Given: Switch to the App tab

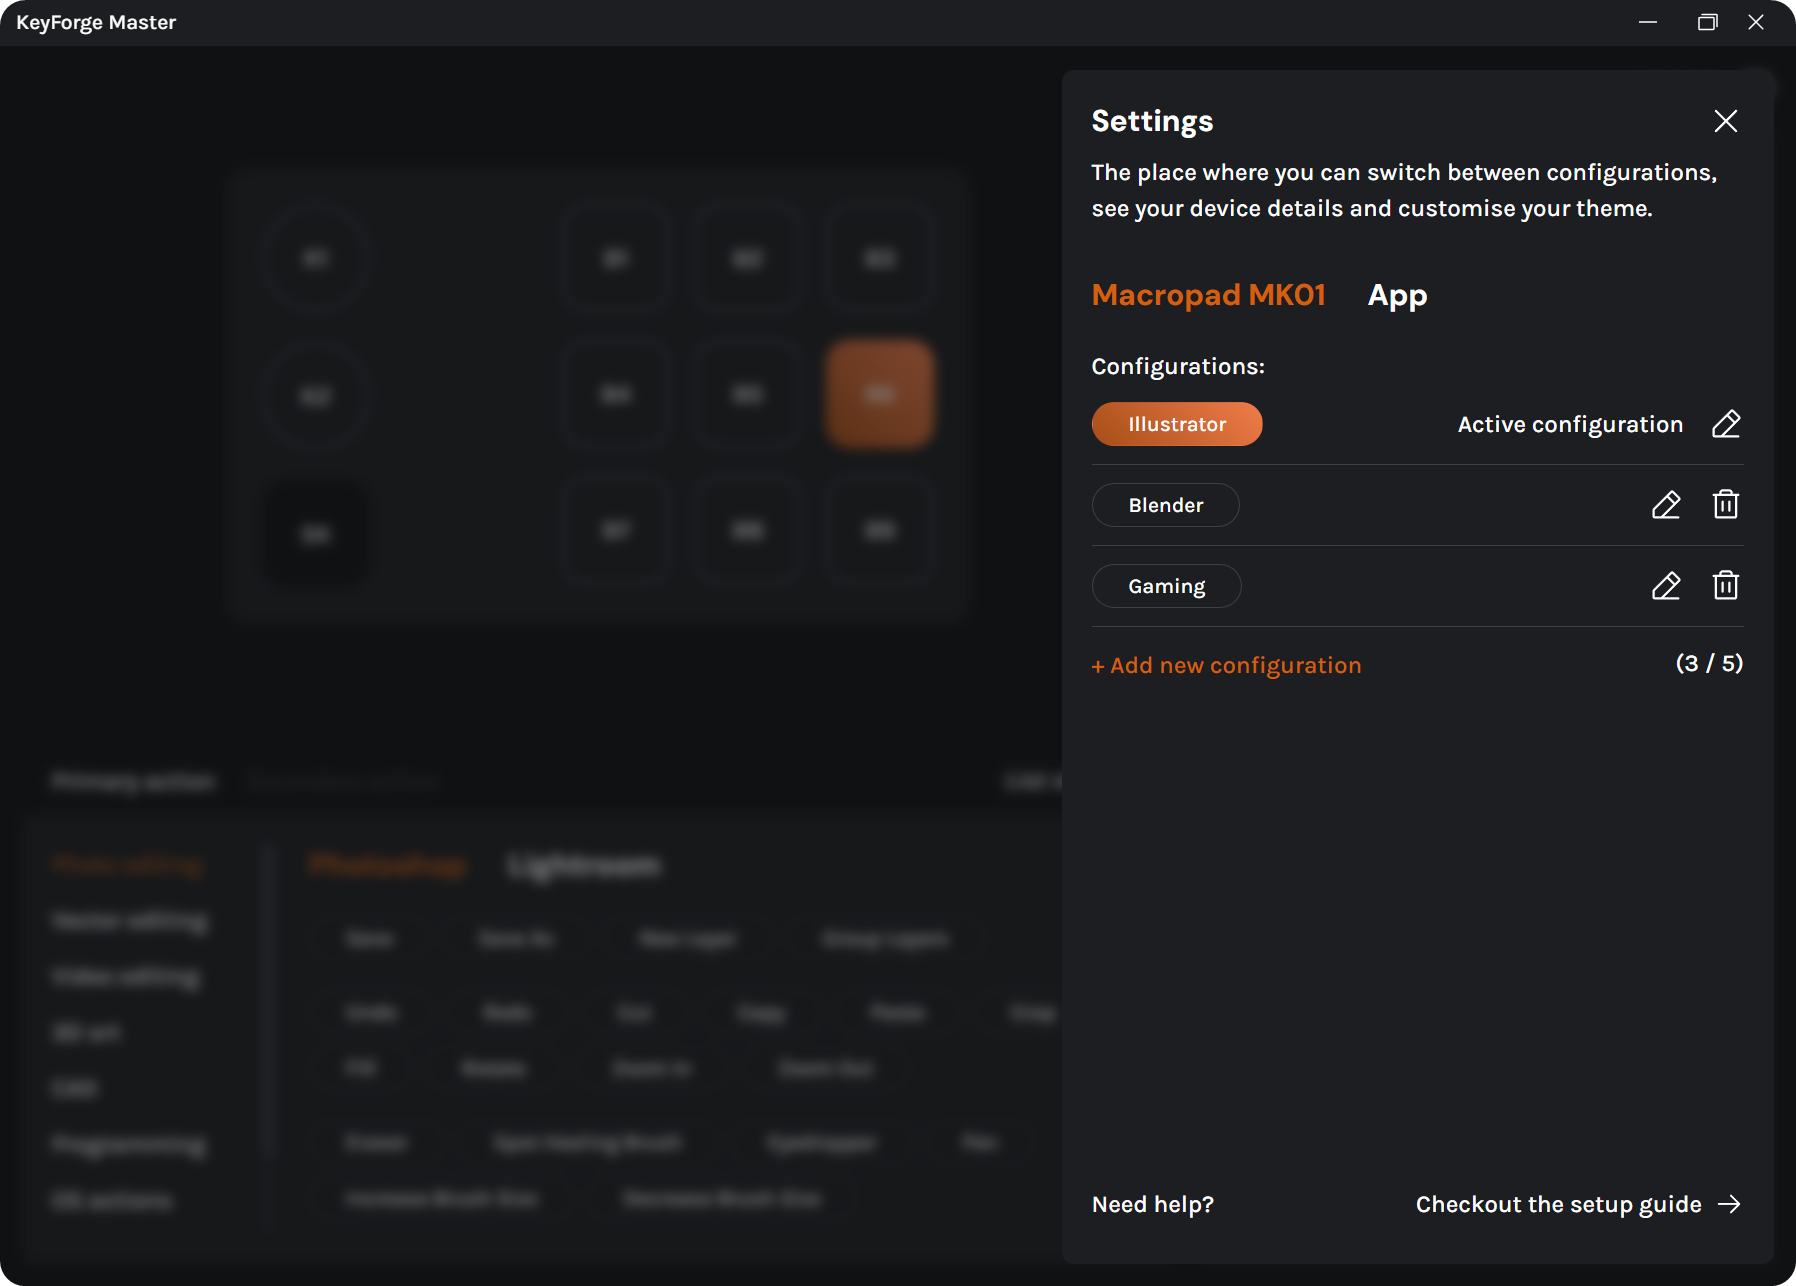Looking at the screenshot, I should pyautogui.click(x=1397, y=296).
